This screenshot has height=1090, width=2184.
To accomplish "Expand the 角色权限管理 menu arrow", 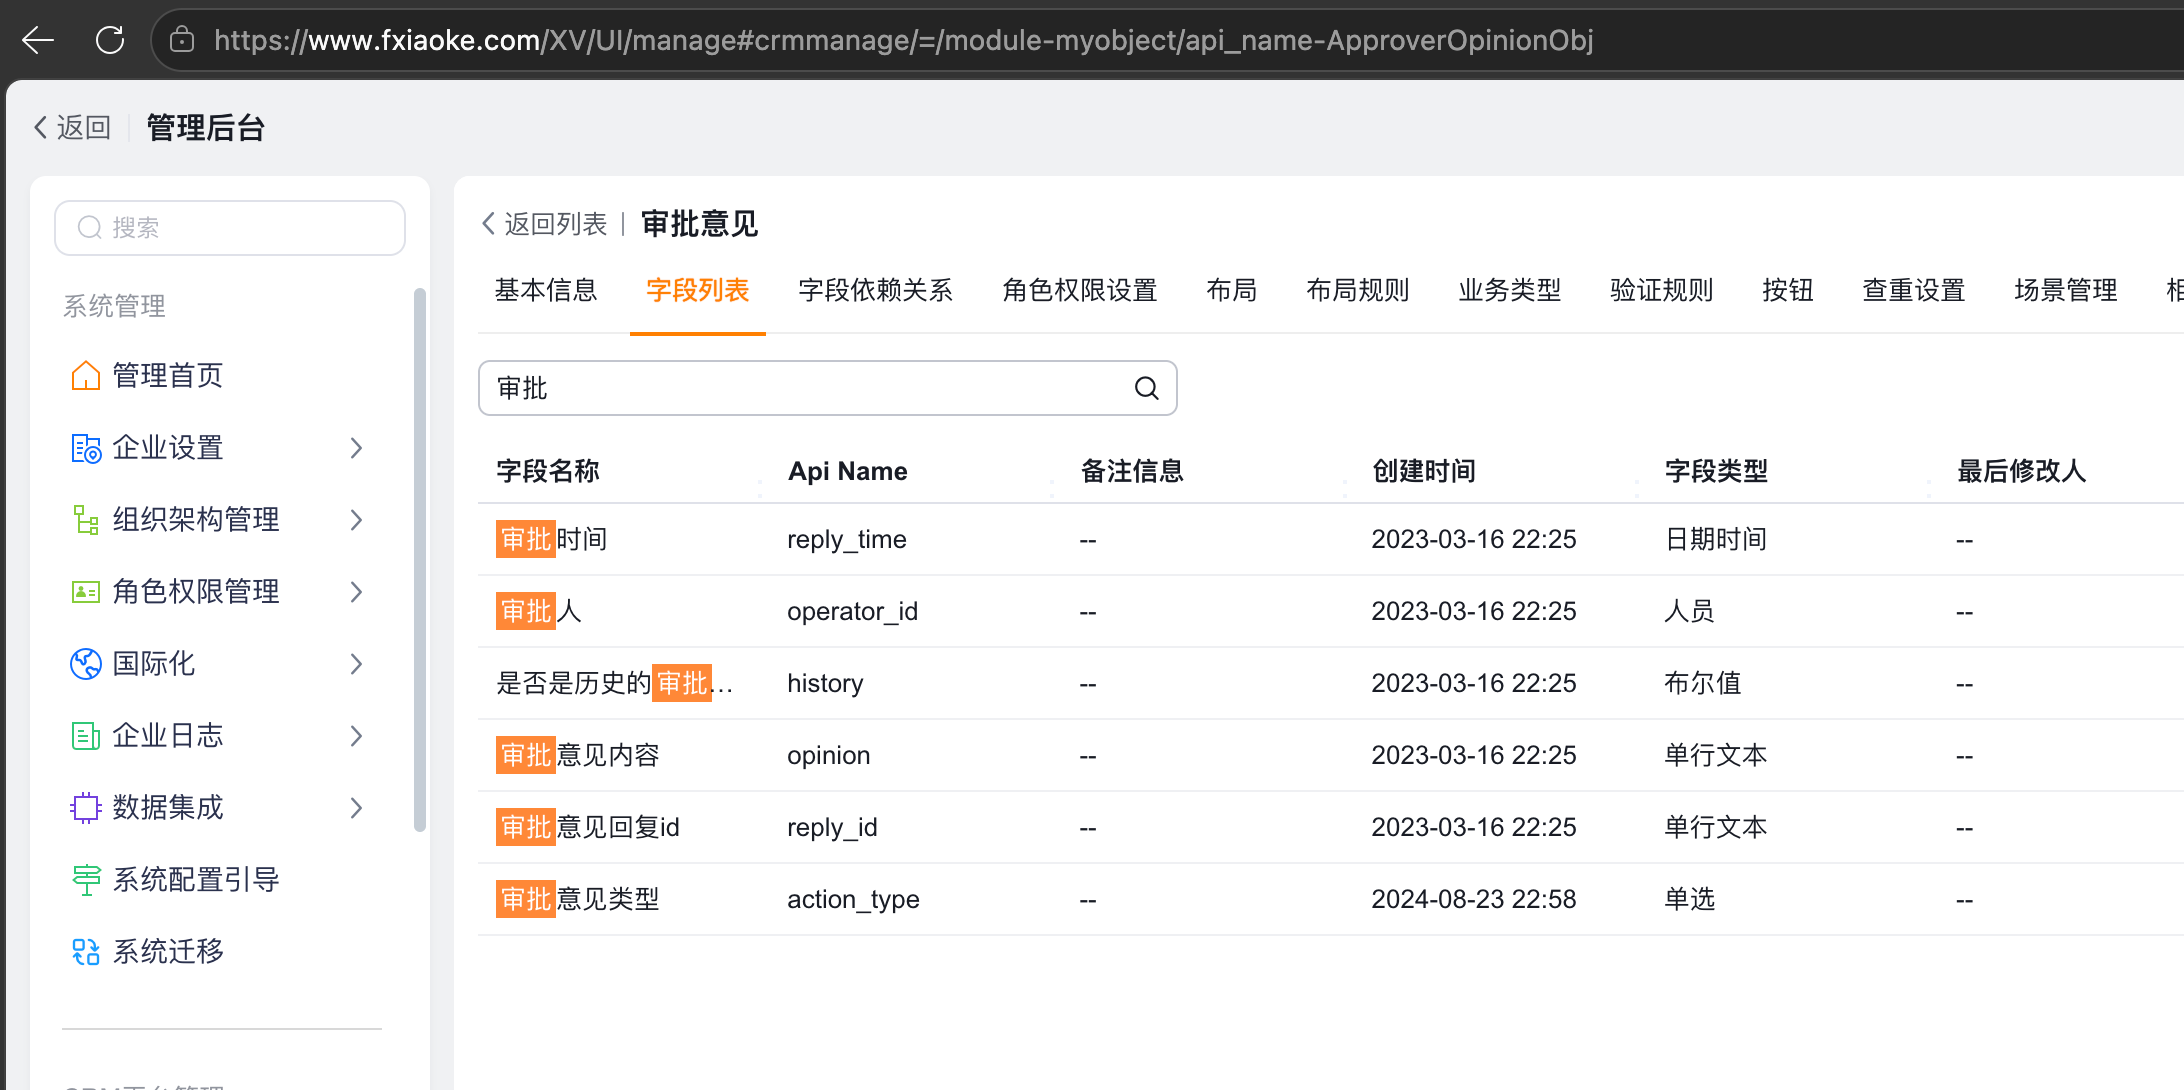I will click(x=357, y=592).
